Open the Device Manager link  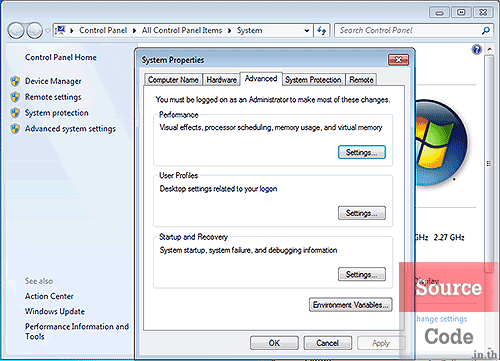point(53,81)
